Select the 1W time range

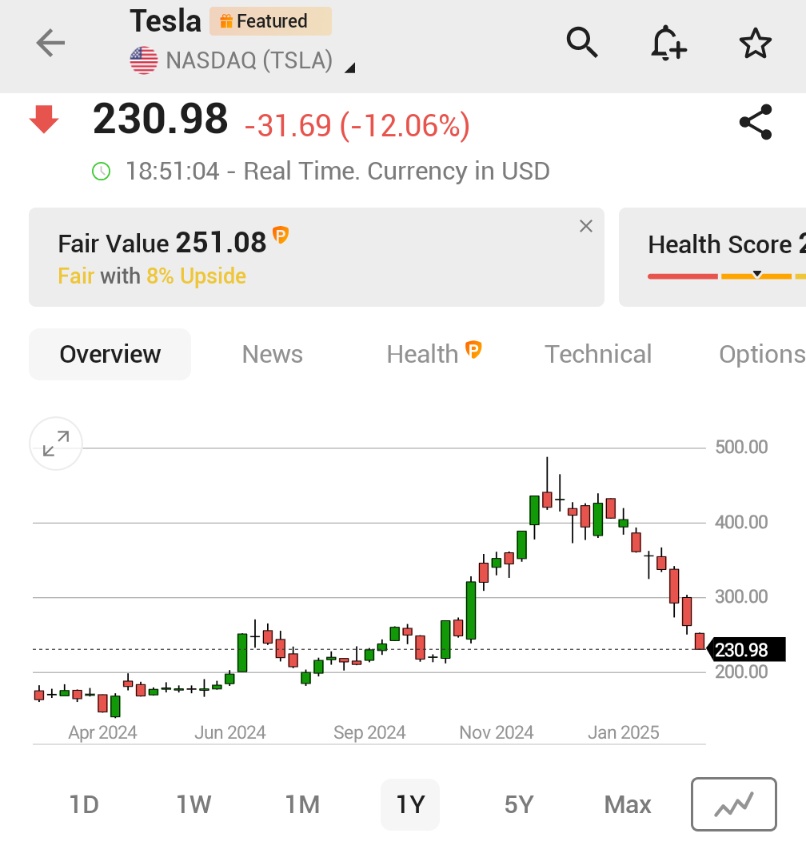193,804
